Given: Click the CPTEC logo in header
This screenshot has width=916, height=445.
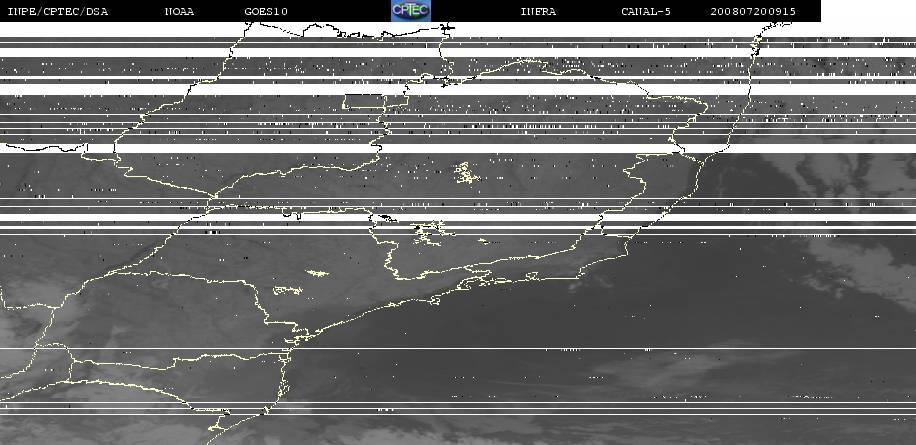Looking at the screenshot, I should (x=411, y=11).
